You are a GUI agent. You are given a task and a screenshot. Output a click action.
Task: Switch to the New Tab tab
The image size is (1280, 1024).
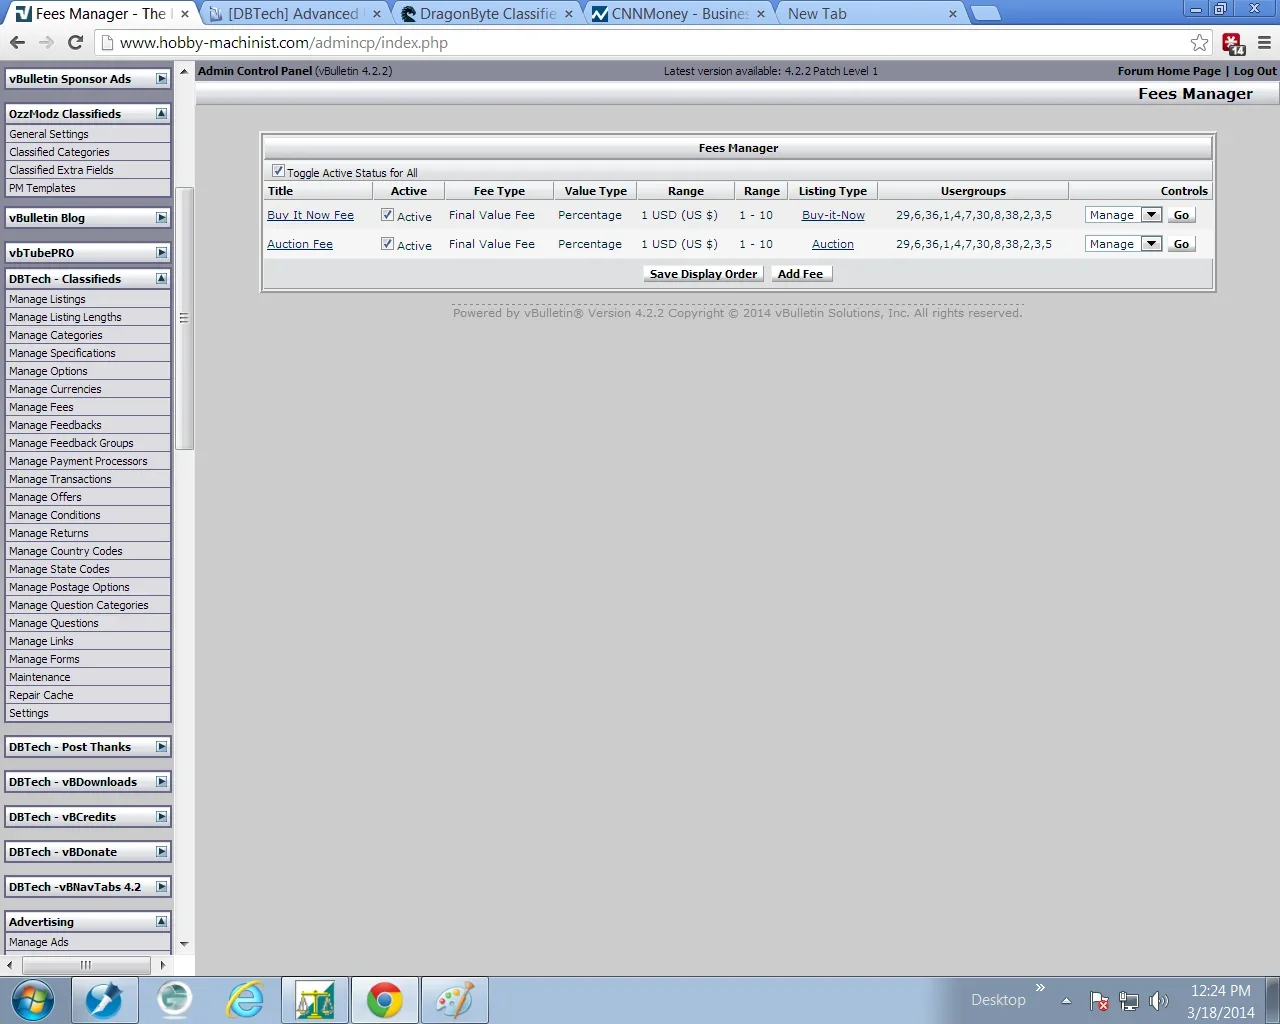(x=870, y=14)
